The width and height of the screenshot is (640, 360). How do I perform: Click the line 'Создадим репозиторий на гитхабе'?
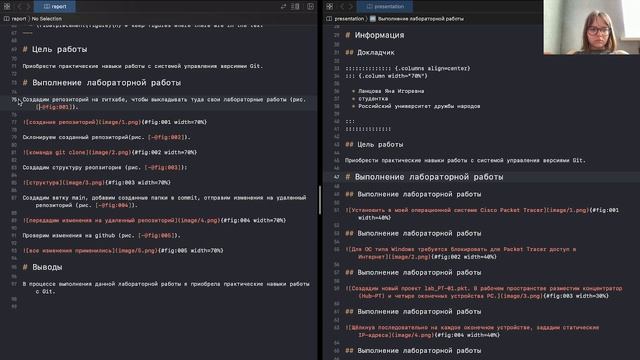click(164, 103)
